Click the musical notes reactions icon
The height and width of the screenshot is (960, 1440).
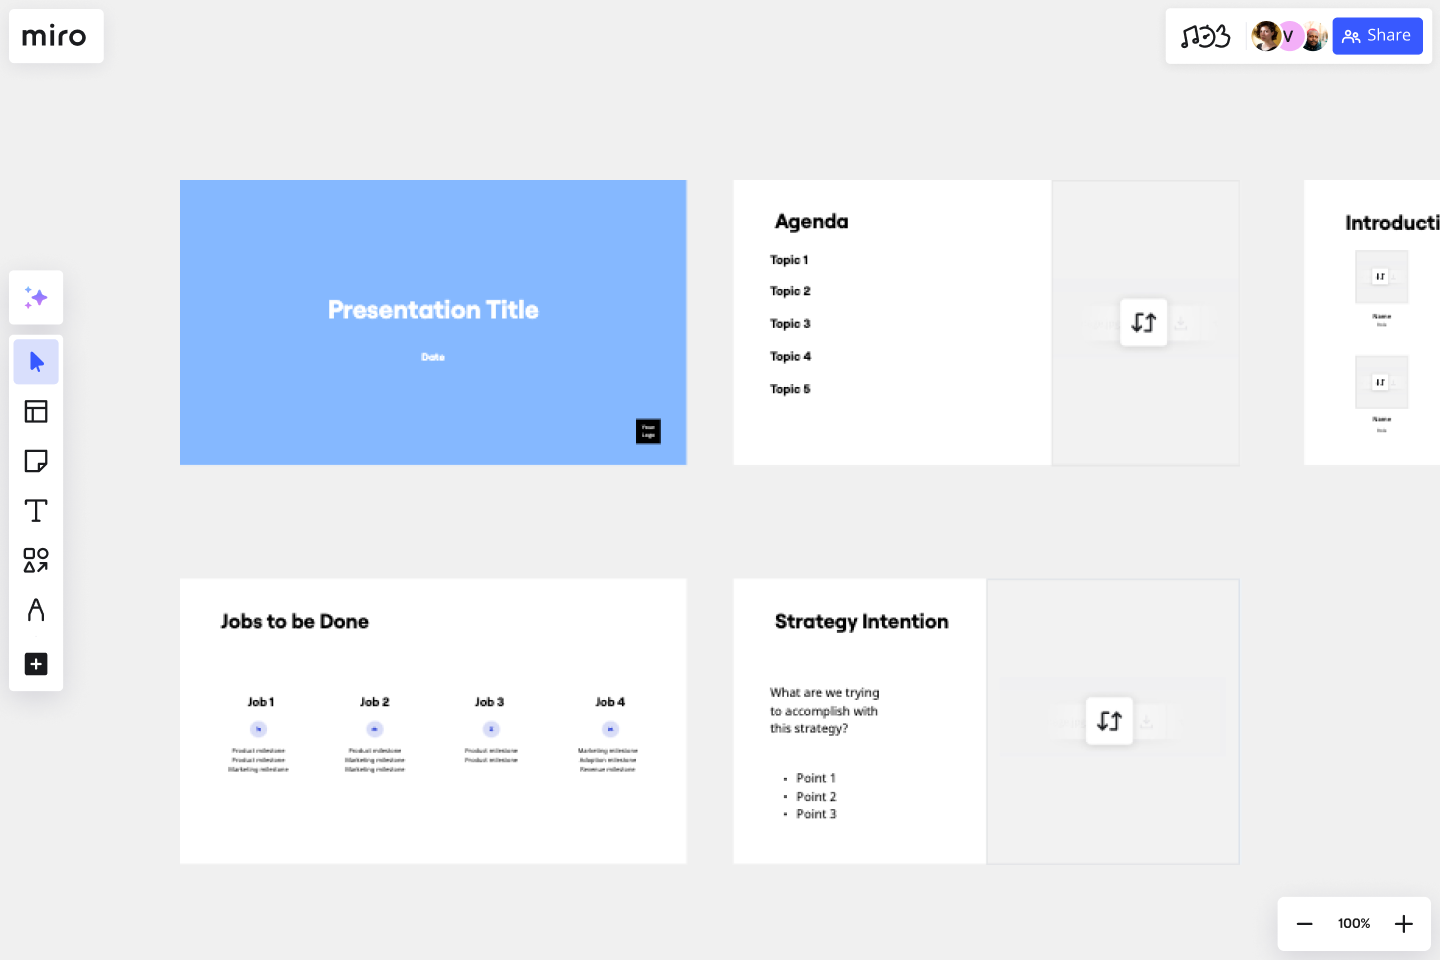[1207, 35]
